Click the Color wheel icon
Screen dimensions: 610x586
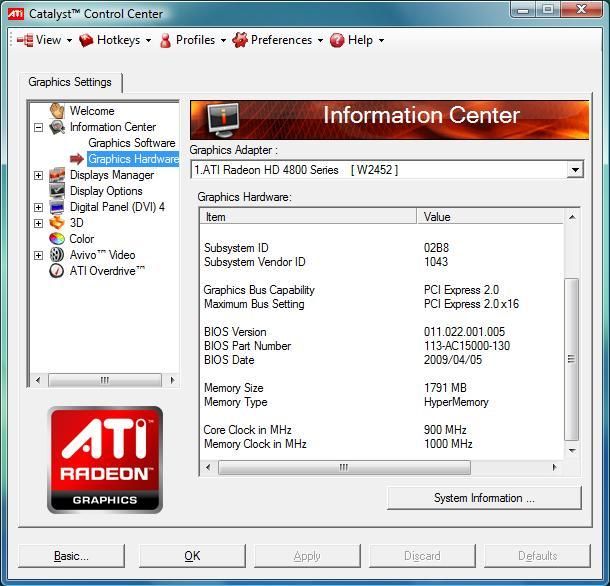pyautogui.click(x=57, y=239)
